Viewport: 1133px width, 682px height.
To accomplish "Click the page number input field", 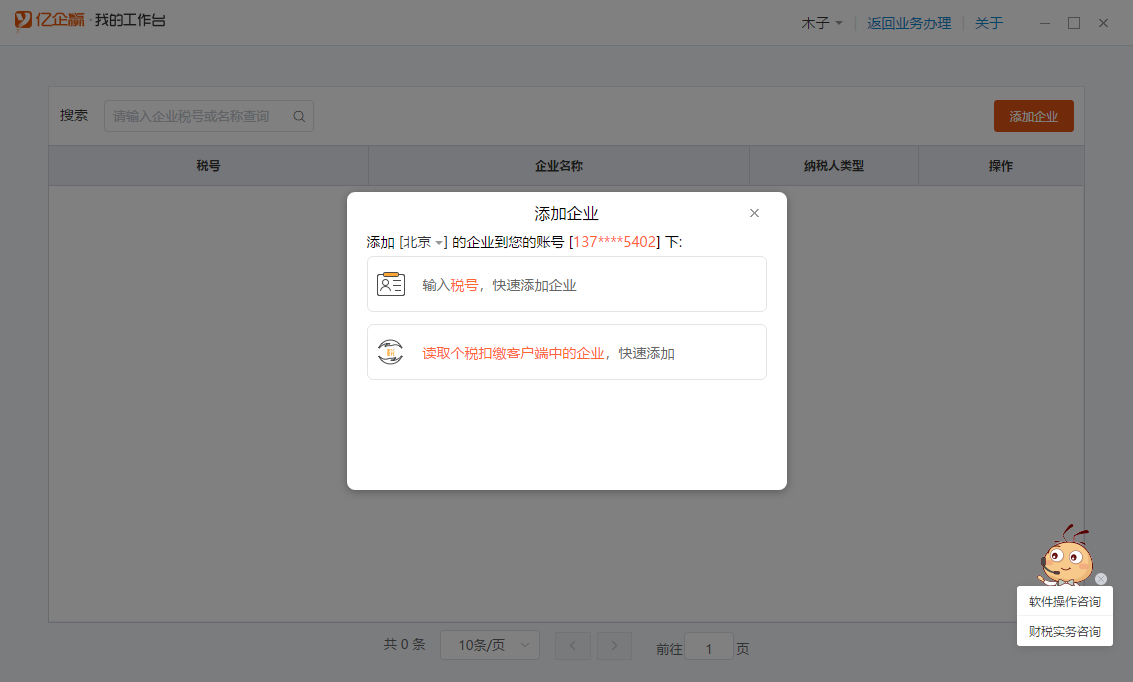I will [x=709, y=648].
